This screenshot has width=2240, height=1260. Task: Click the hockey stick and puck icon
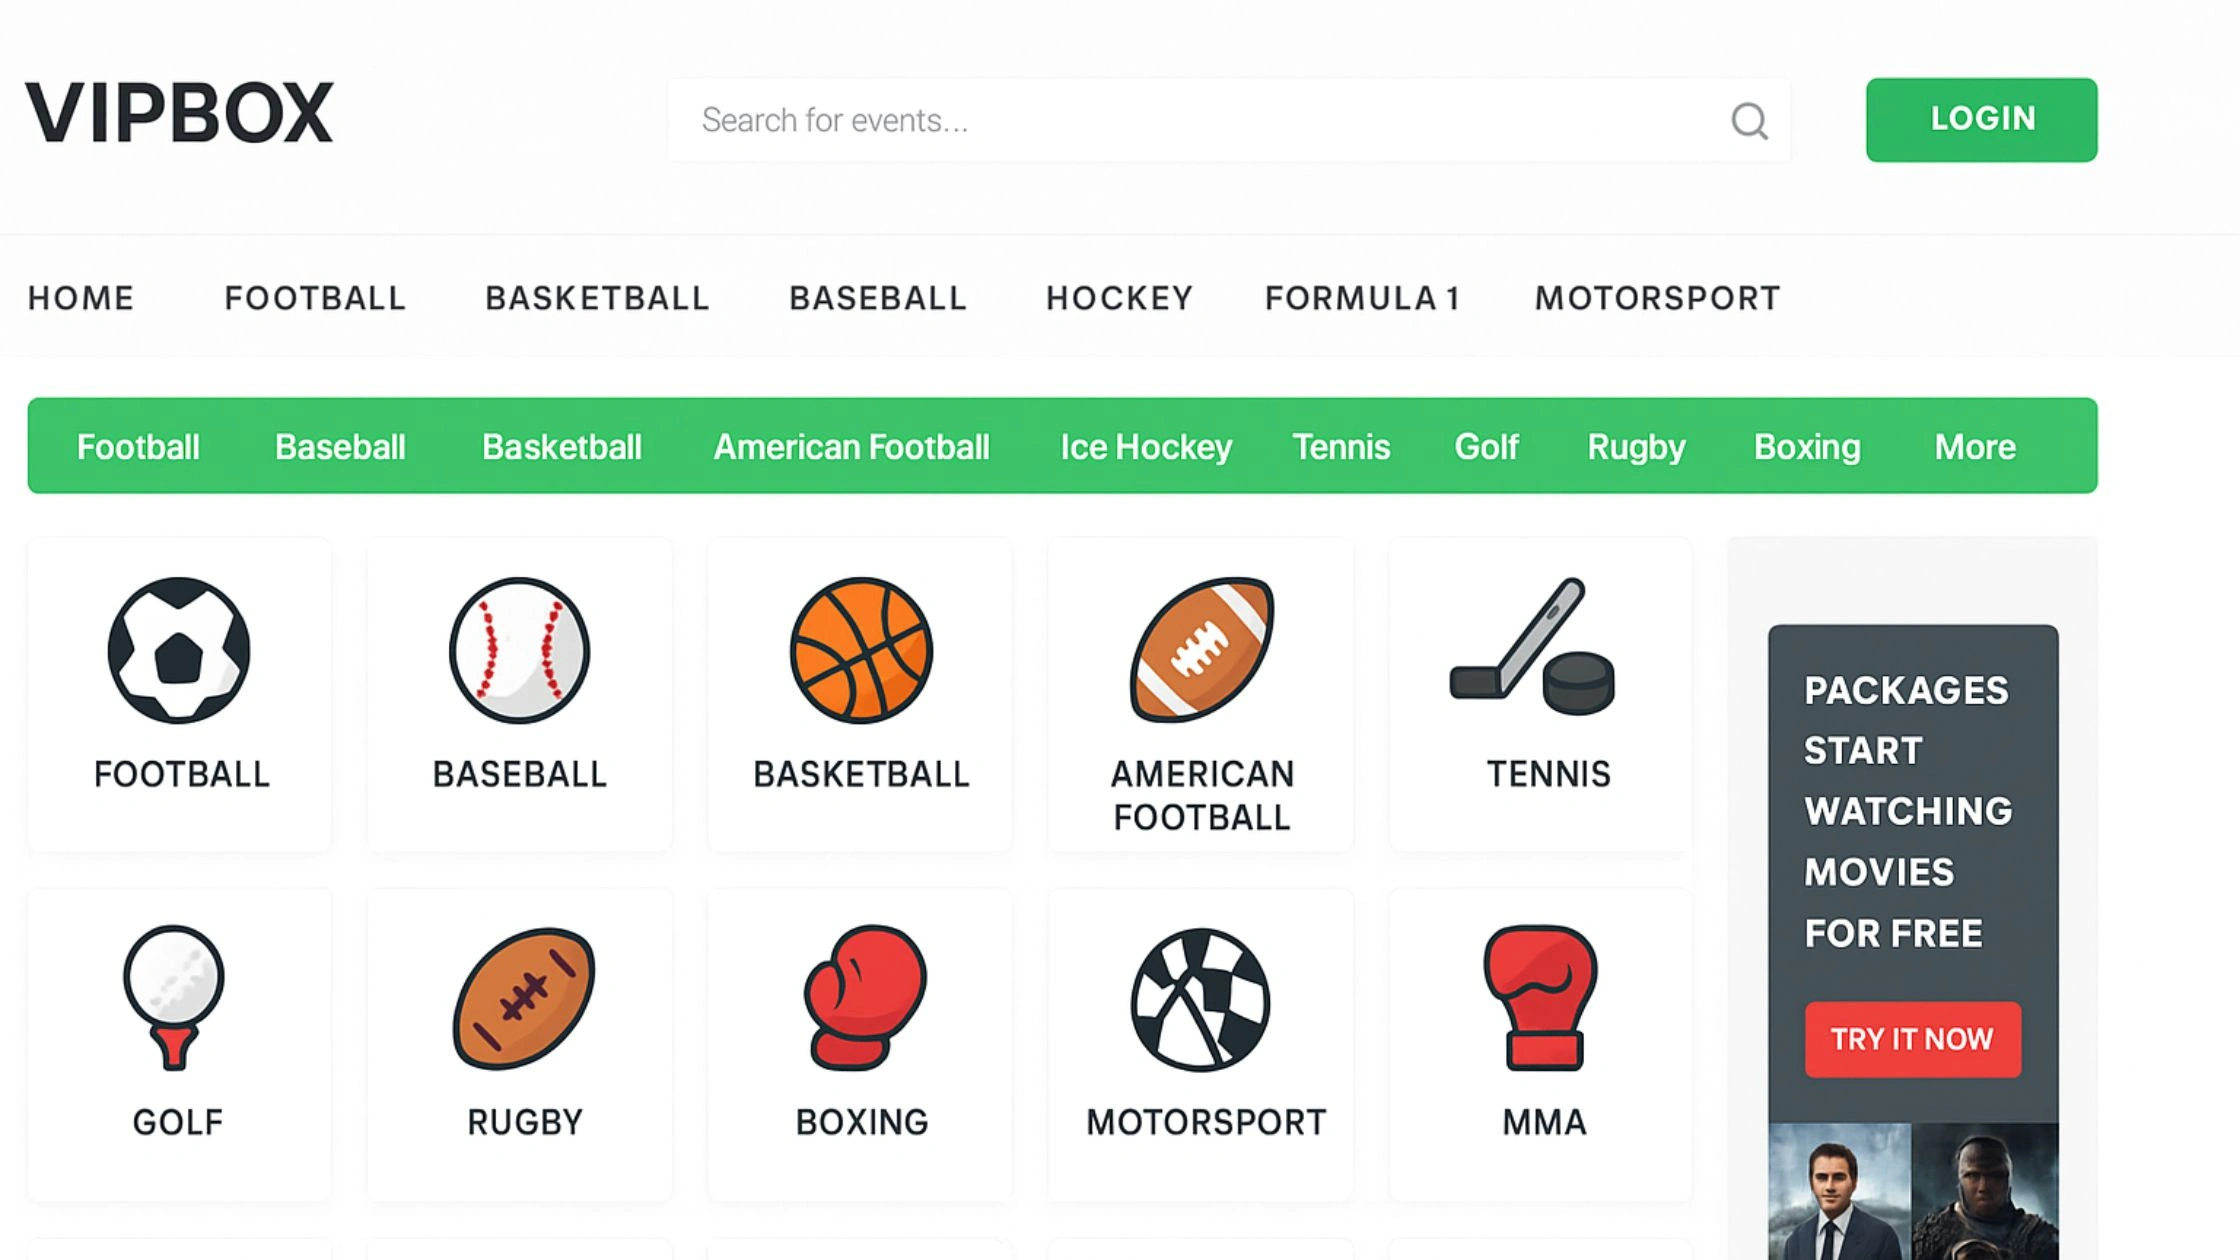click(1533, 648)
